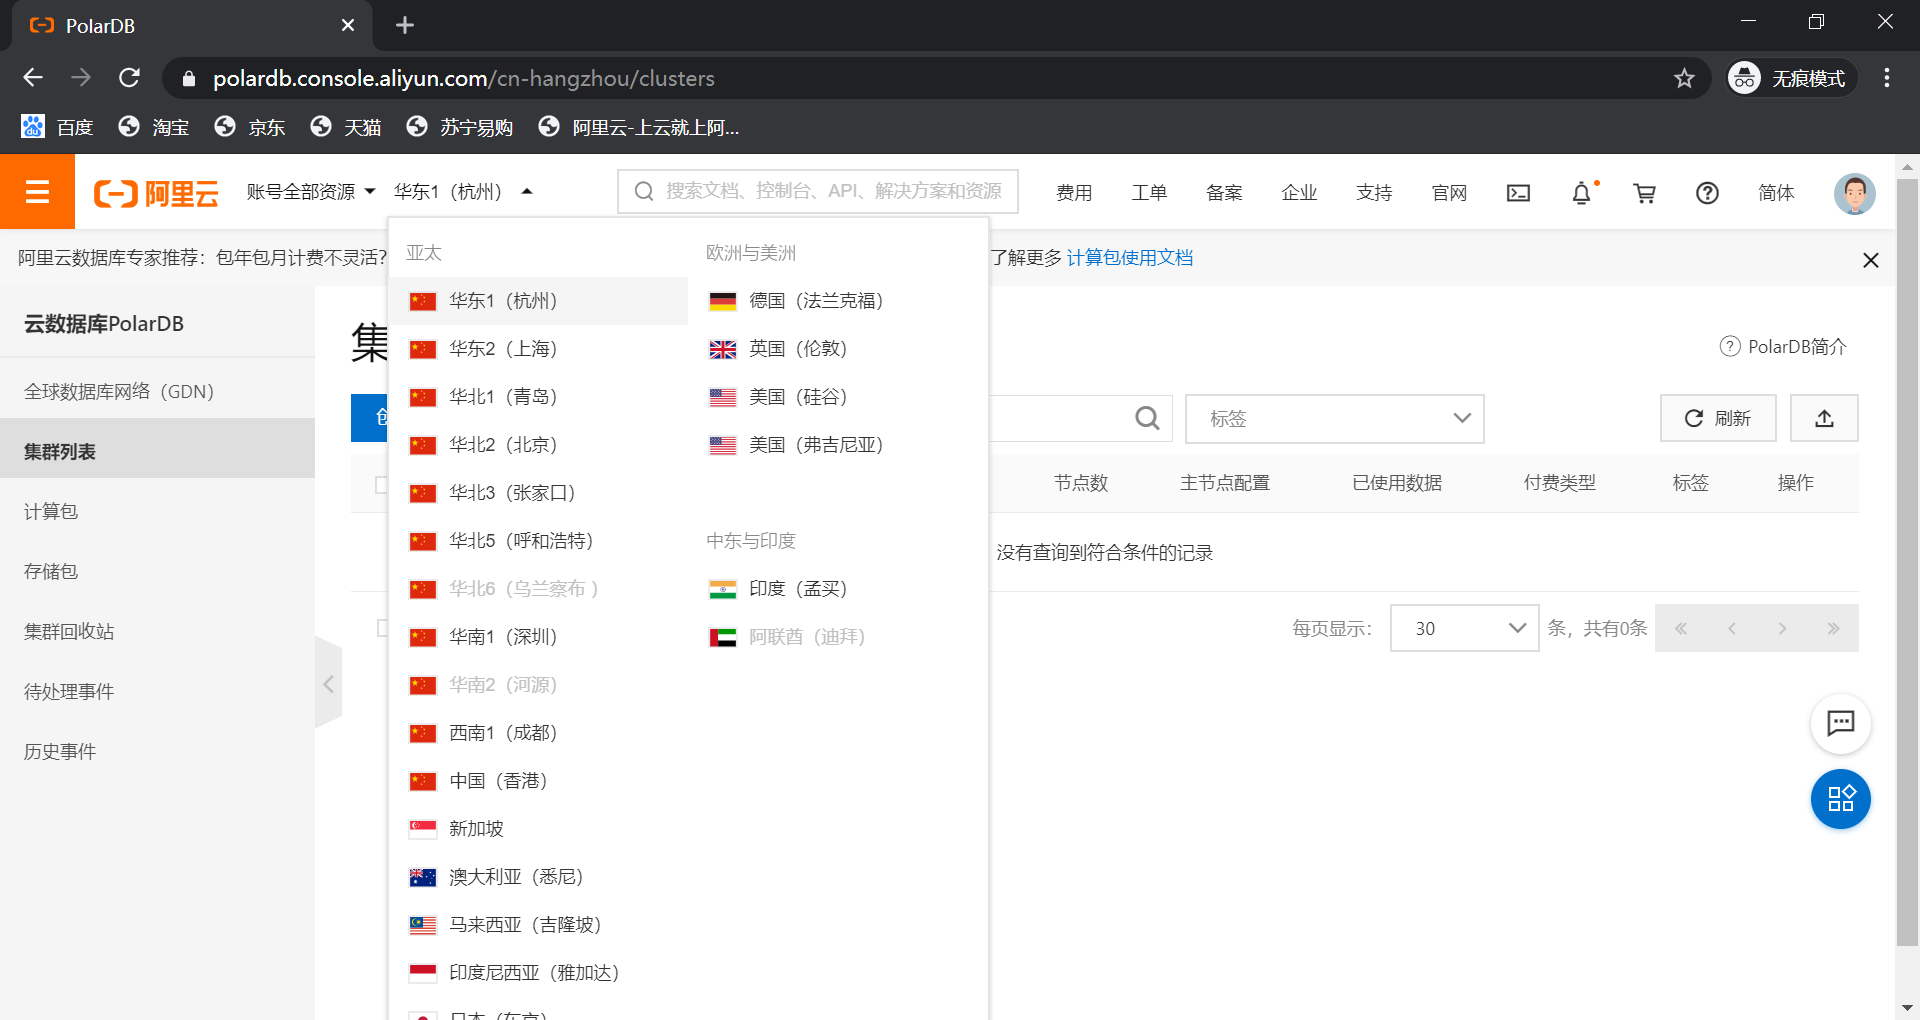The width and height of the screenshot is (1920, 1020).
Task: Open the 淘宝 bookmark
Action: click(153, 127)
